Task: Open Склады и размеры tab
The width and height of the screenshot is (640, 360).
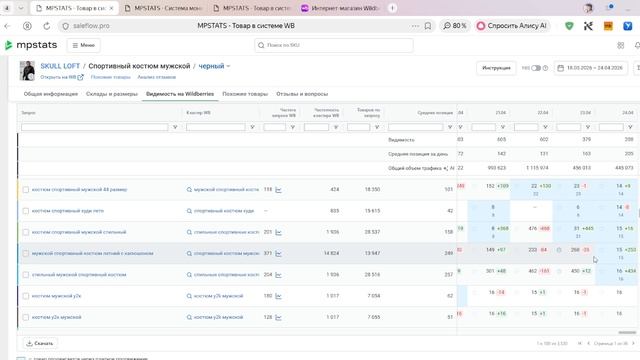Action: click(x=112, y=94)
